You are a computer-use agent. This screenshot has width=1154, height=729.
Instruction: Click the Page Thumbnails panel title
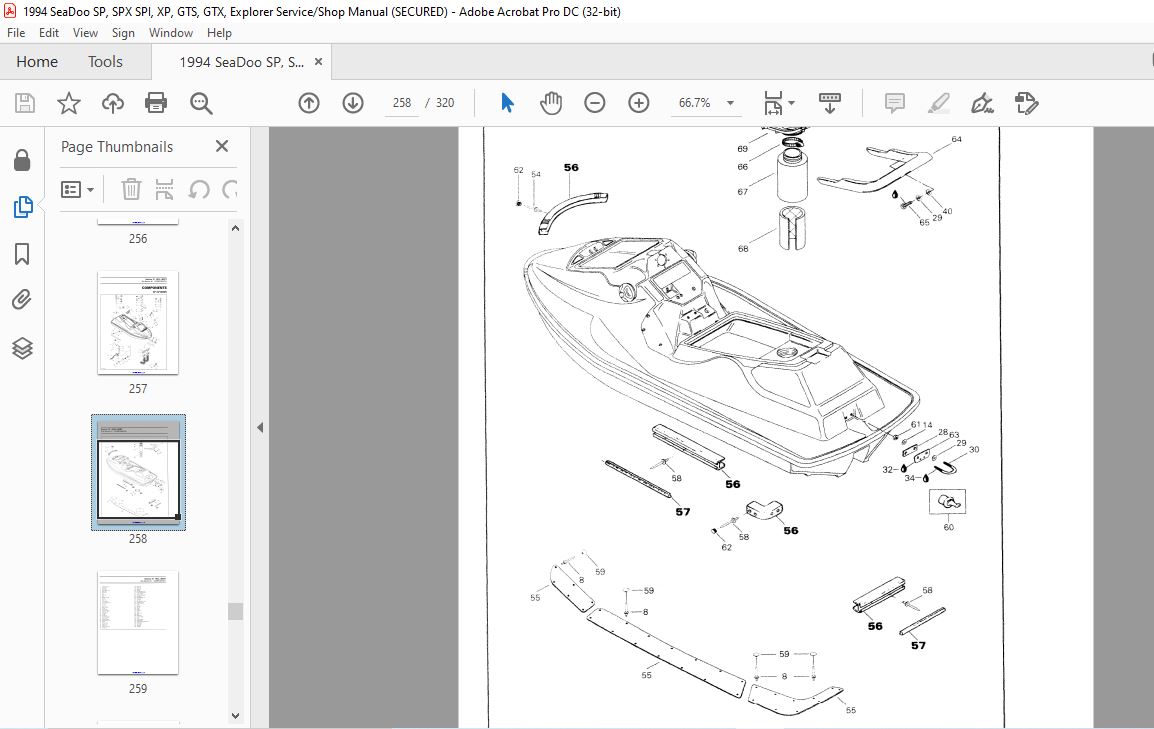click(x=117, y=146)
